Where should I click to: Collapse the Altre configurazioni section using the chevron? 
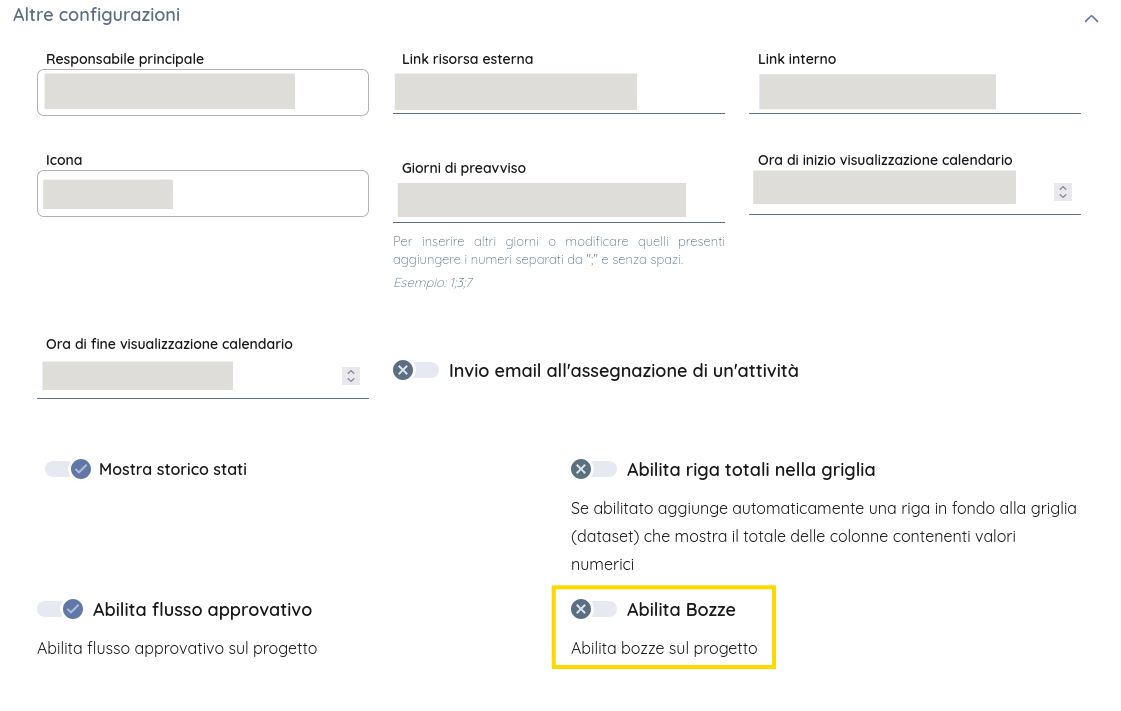click(x=1091, y=17)
